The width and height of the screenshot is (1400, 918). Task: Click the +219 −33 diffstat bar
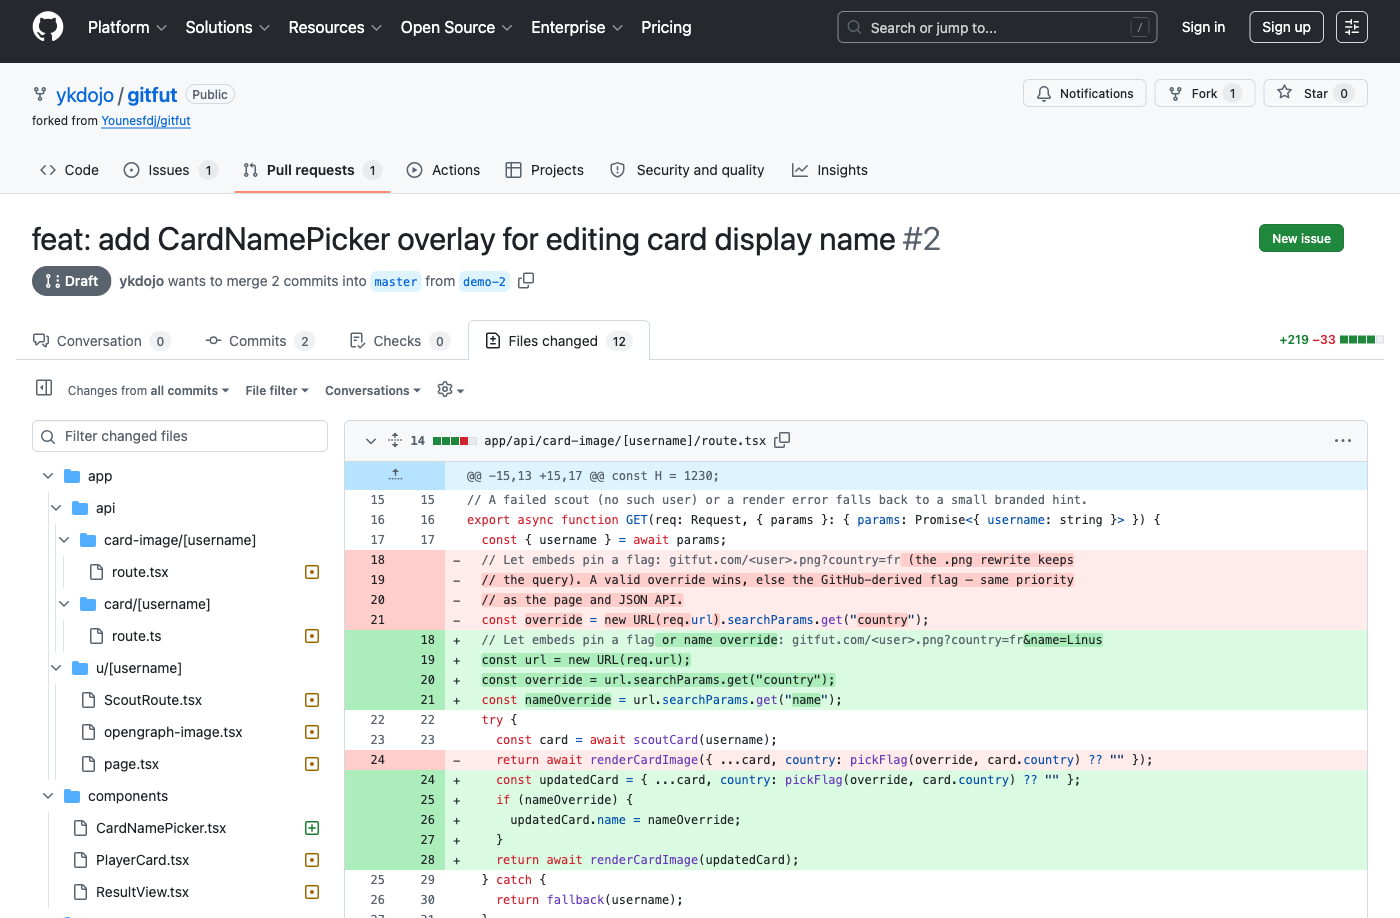click(1330, 340)
